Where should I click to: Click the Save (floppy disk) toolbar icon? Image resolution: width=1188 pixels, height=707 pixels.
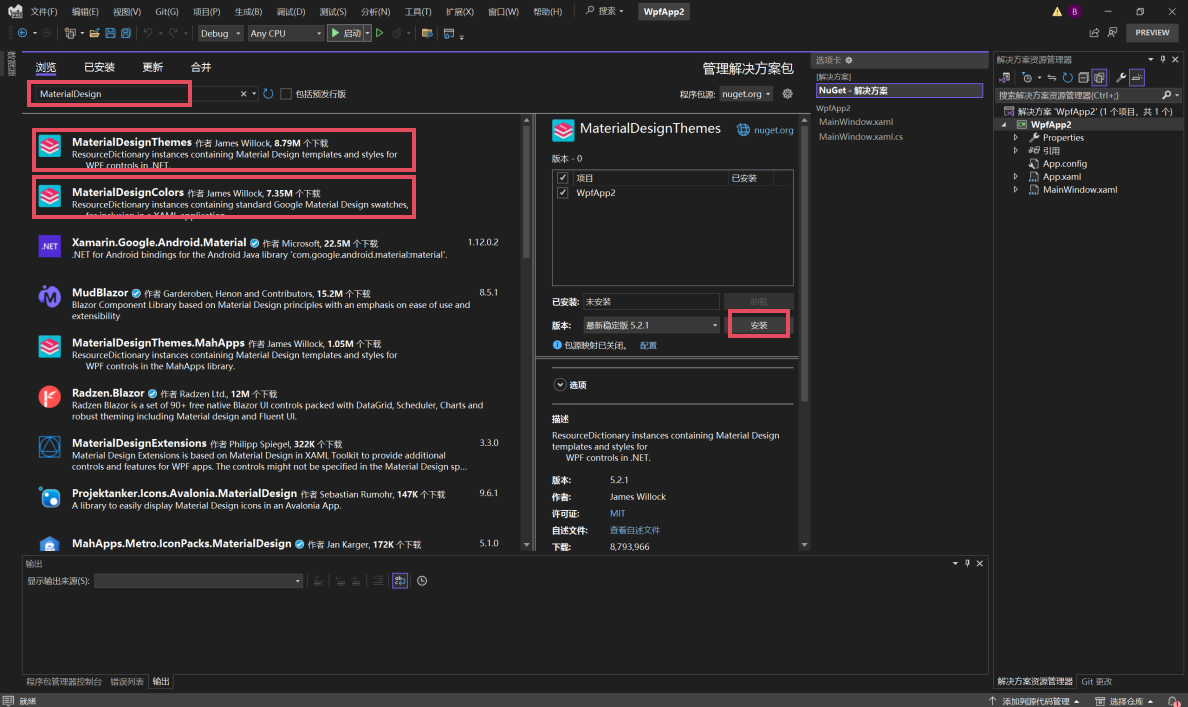tap(111, 33)
